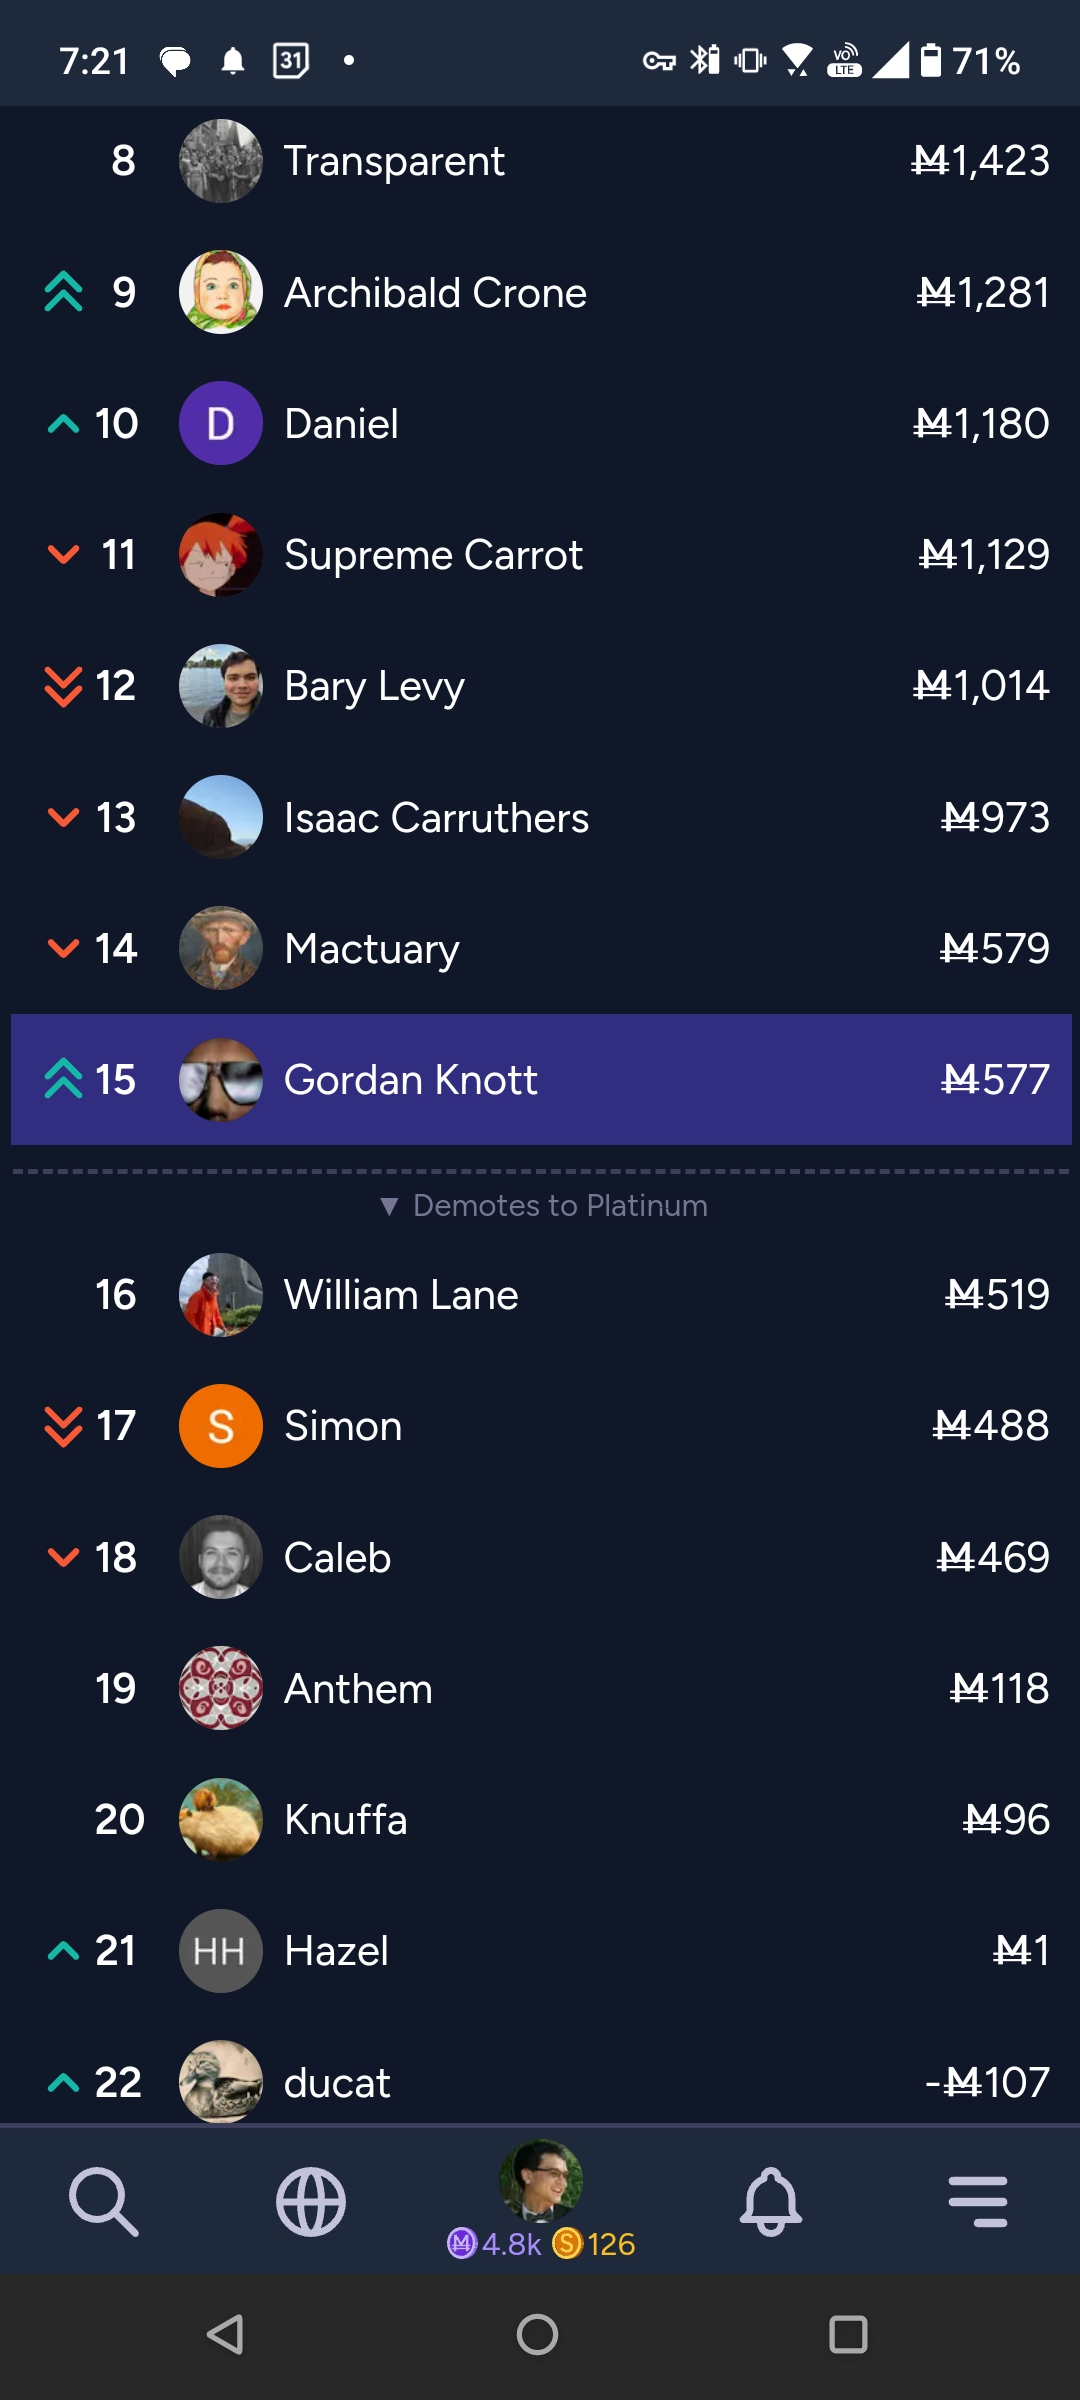Tap Isaac Carruthers' profile photo
1080x2400 pixels.
(221, 817)
